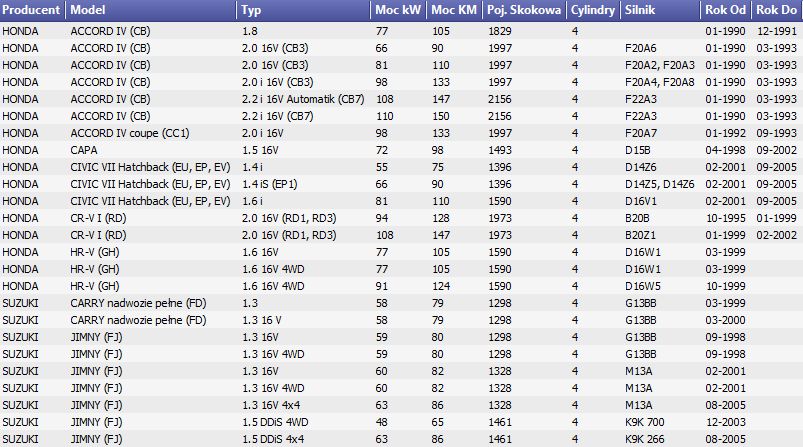The image size is (803, 447).
Task: Select engine code D16V1
Action: (x=641, y=201)
